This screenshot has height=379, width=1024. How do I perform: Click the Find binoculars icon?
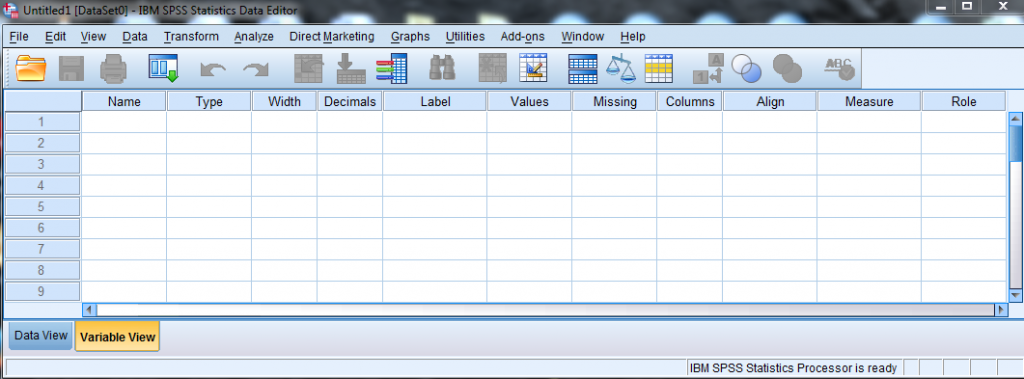pos(442,68)
